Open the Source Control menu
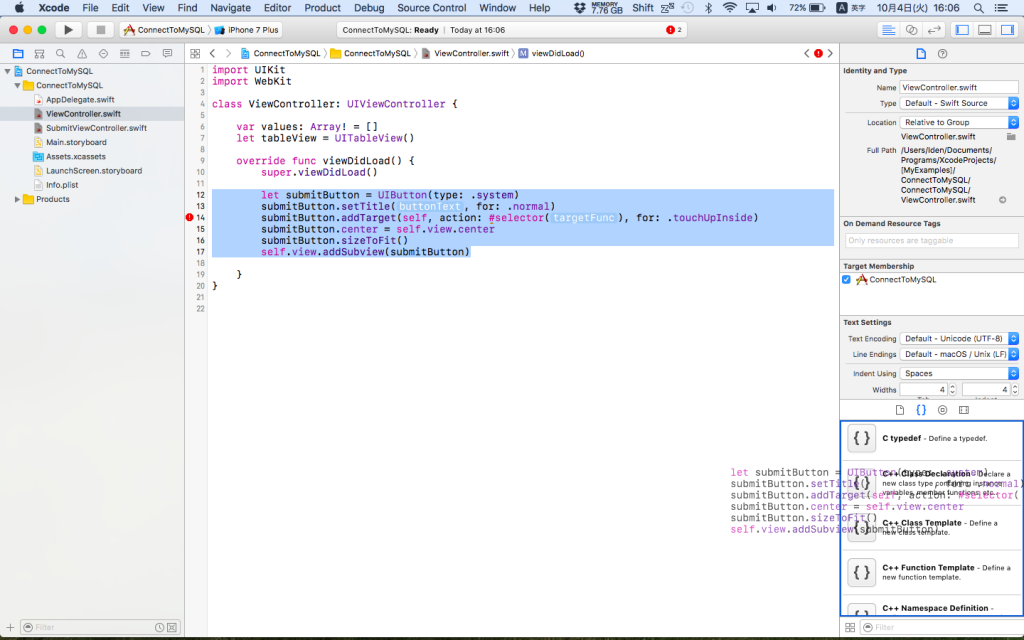1024x640 pixels. [431, 8]
